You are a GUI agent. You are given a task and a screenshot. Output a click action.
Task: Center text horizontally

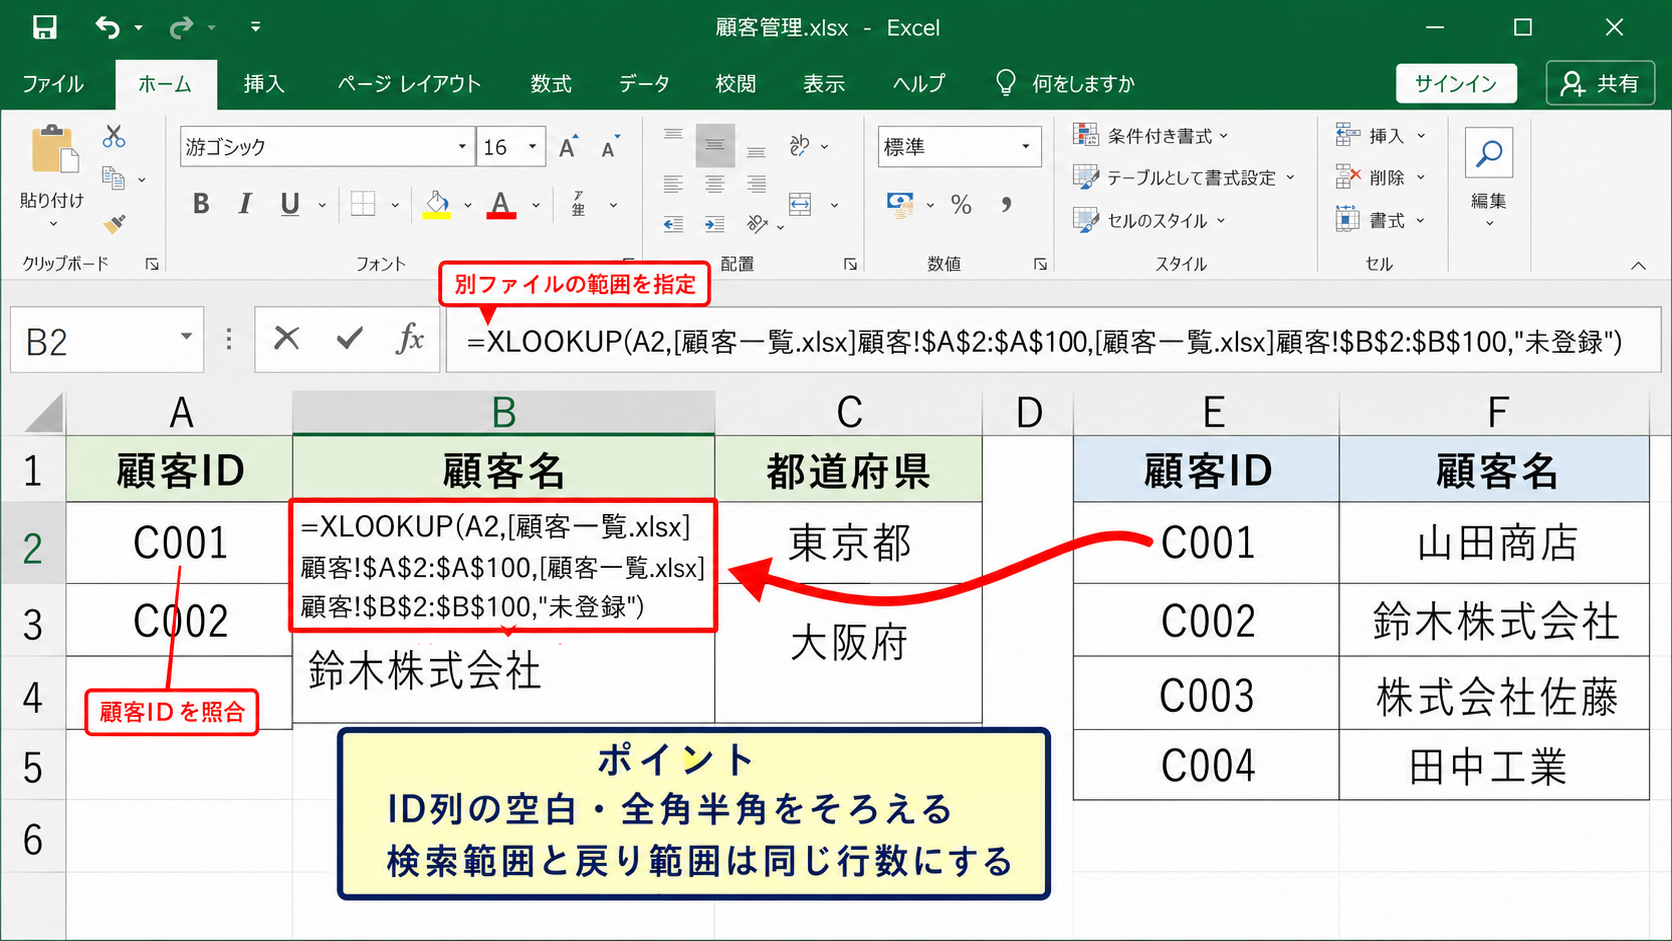point(715,184)
